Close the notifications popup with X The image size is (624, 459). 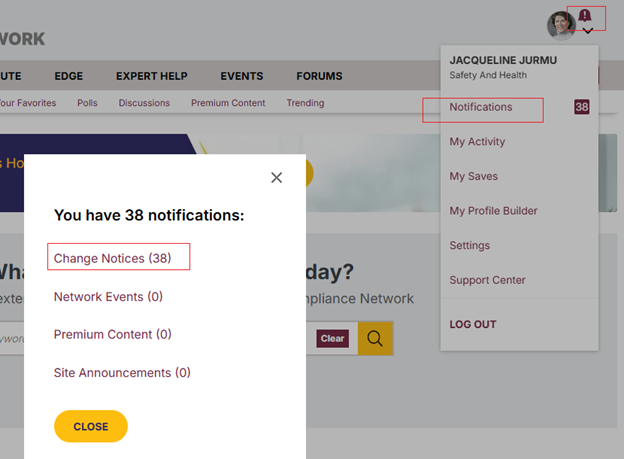coord(277,177)
